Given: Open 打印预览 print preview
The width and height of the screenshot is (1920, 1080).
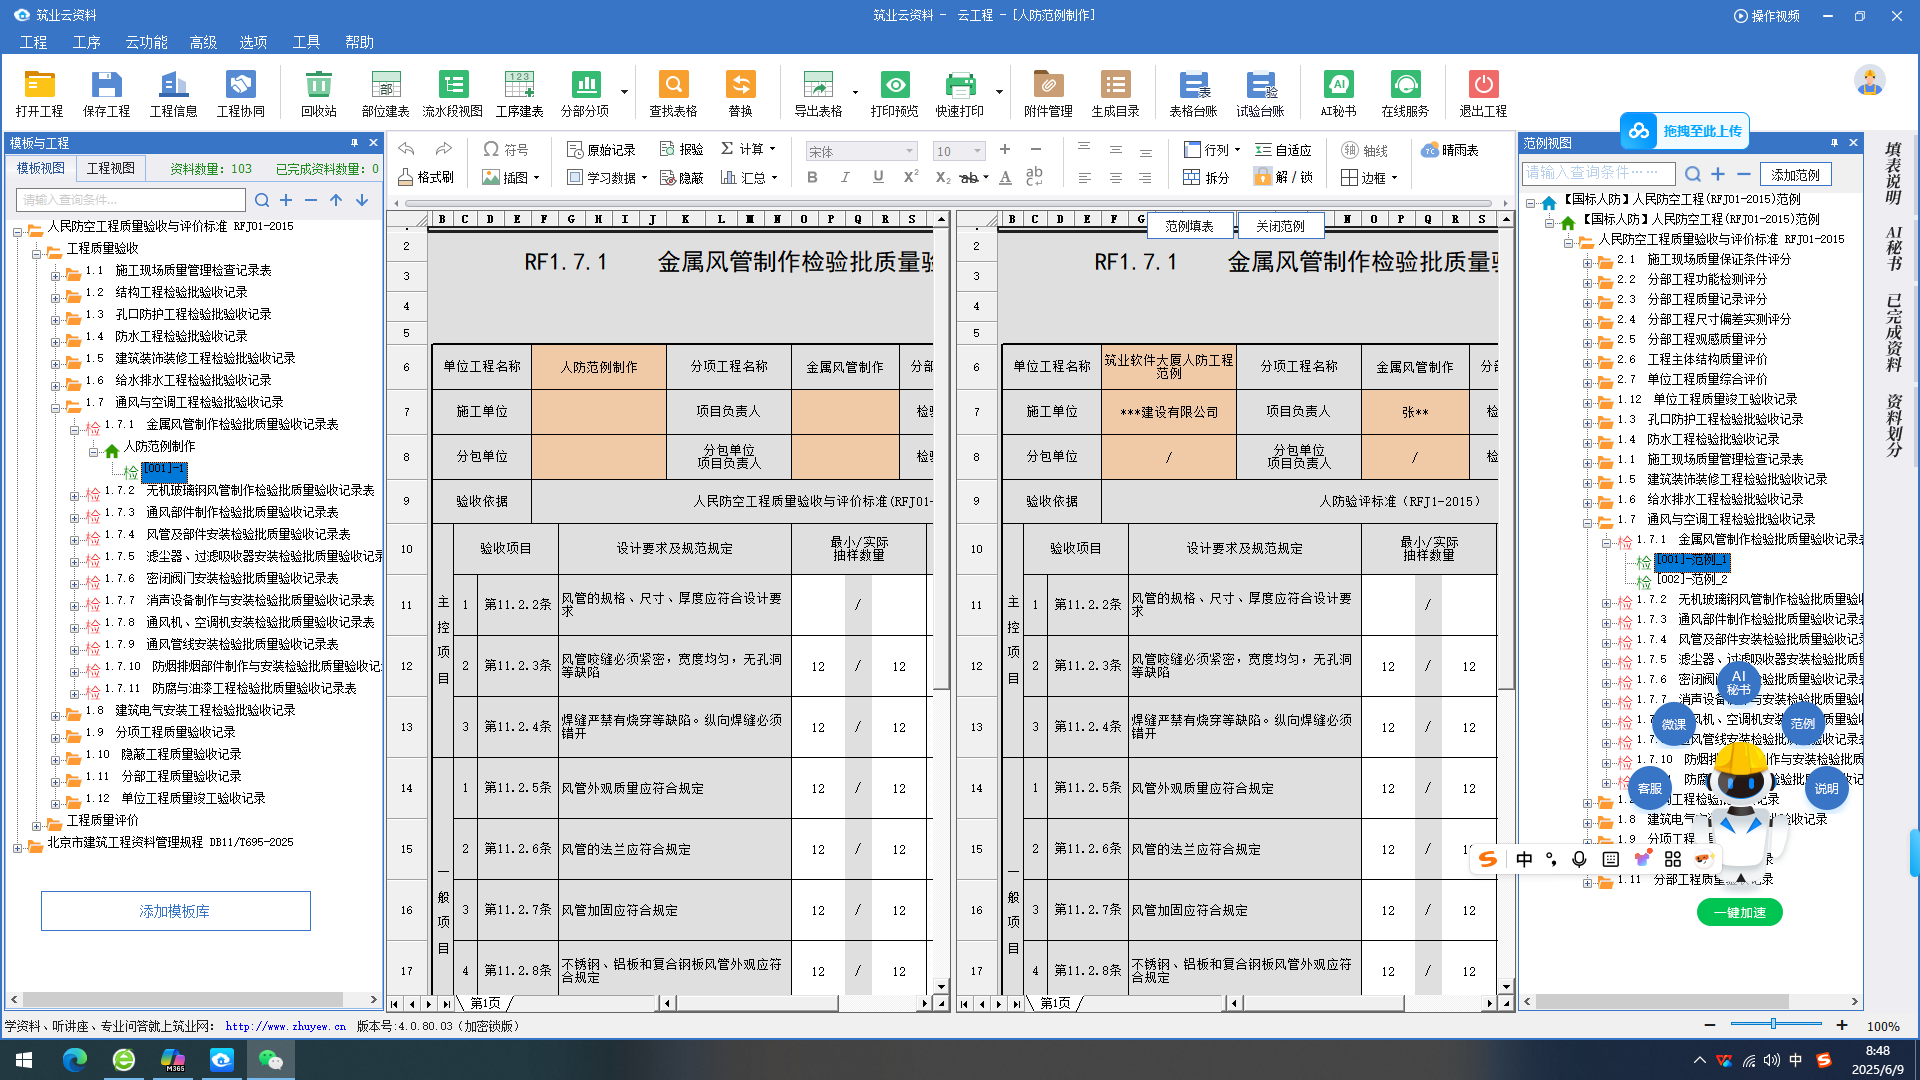Looking at the screenshot, I should 894,93.
